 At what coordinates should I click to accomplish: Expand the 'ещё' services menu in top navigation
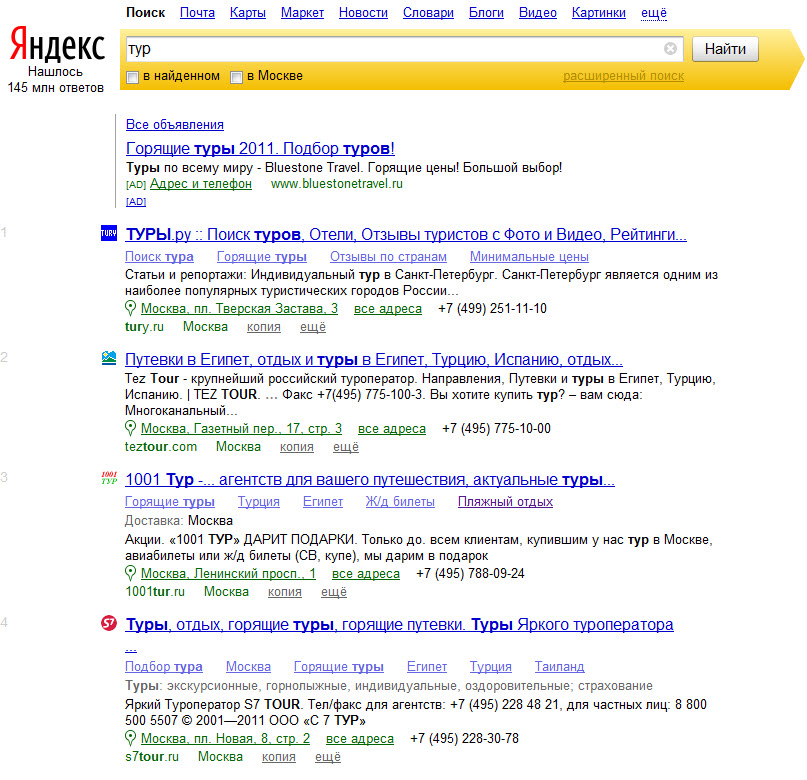click(654, 13)
